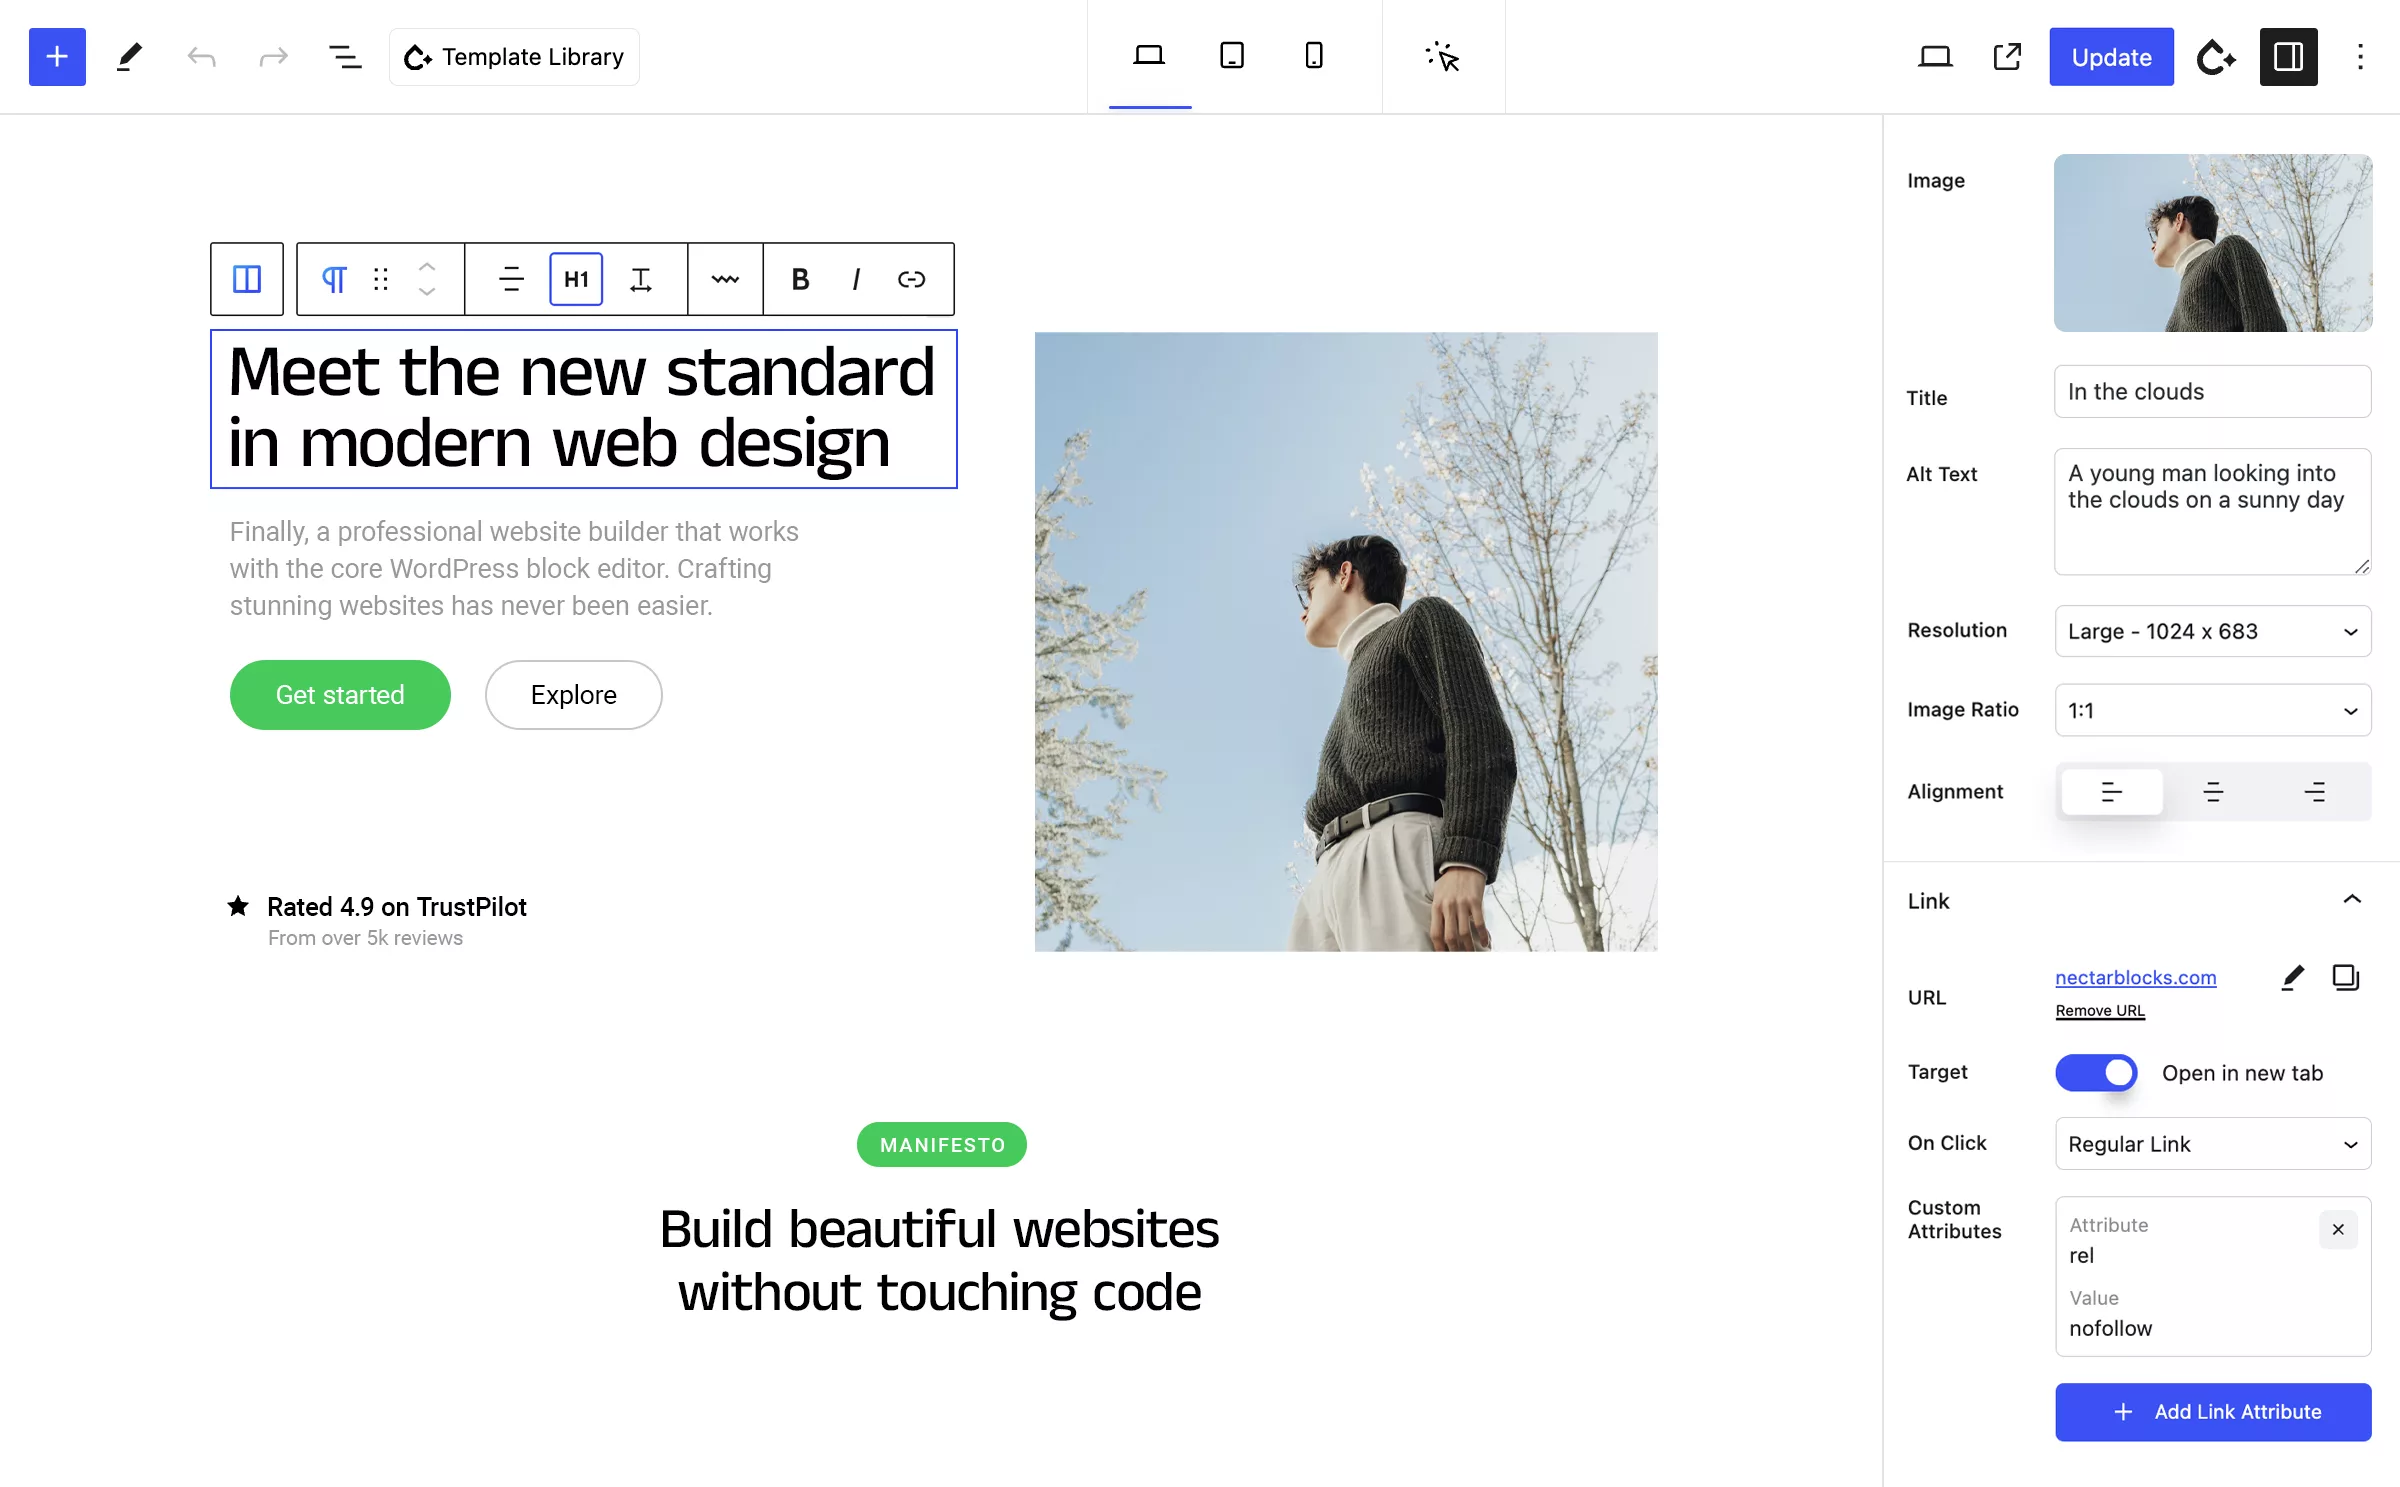Open the view laptop icon next to the external link
The image size is (2400, 1487).
tap(1935, 57)
